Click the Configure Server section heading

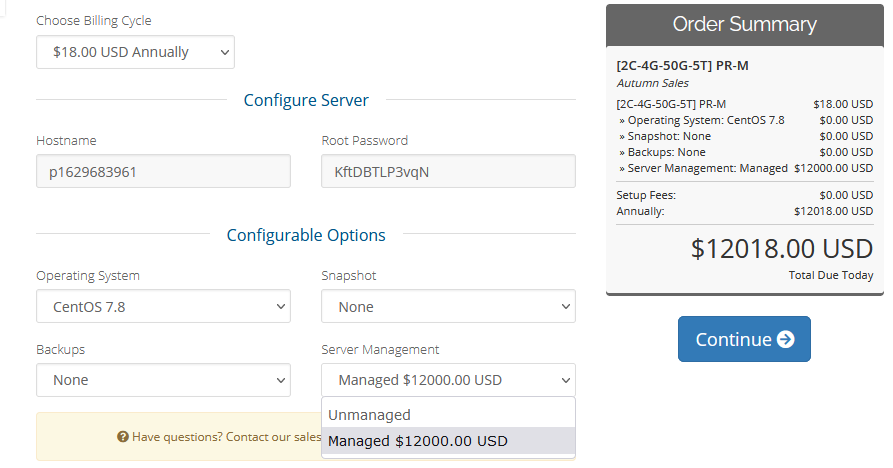pos(306,100)
